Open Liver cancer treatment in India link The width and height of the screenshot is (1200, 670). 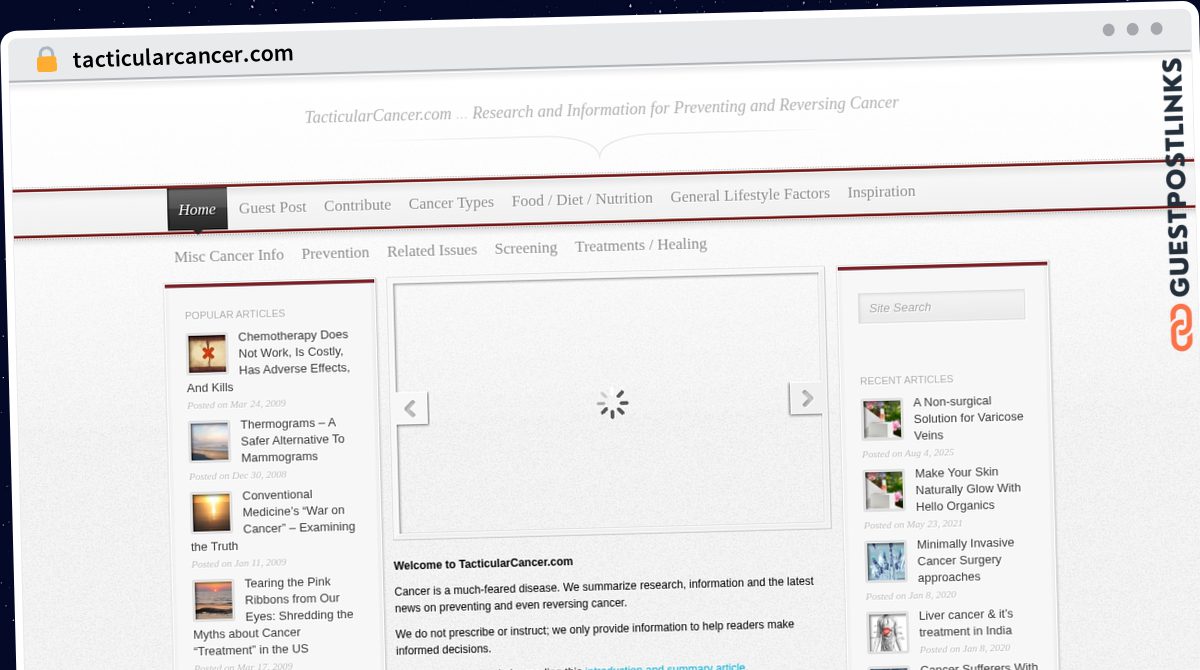click(966, 622)
